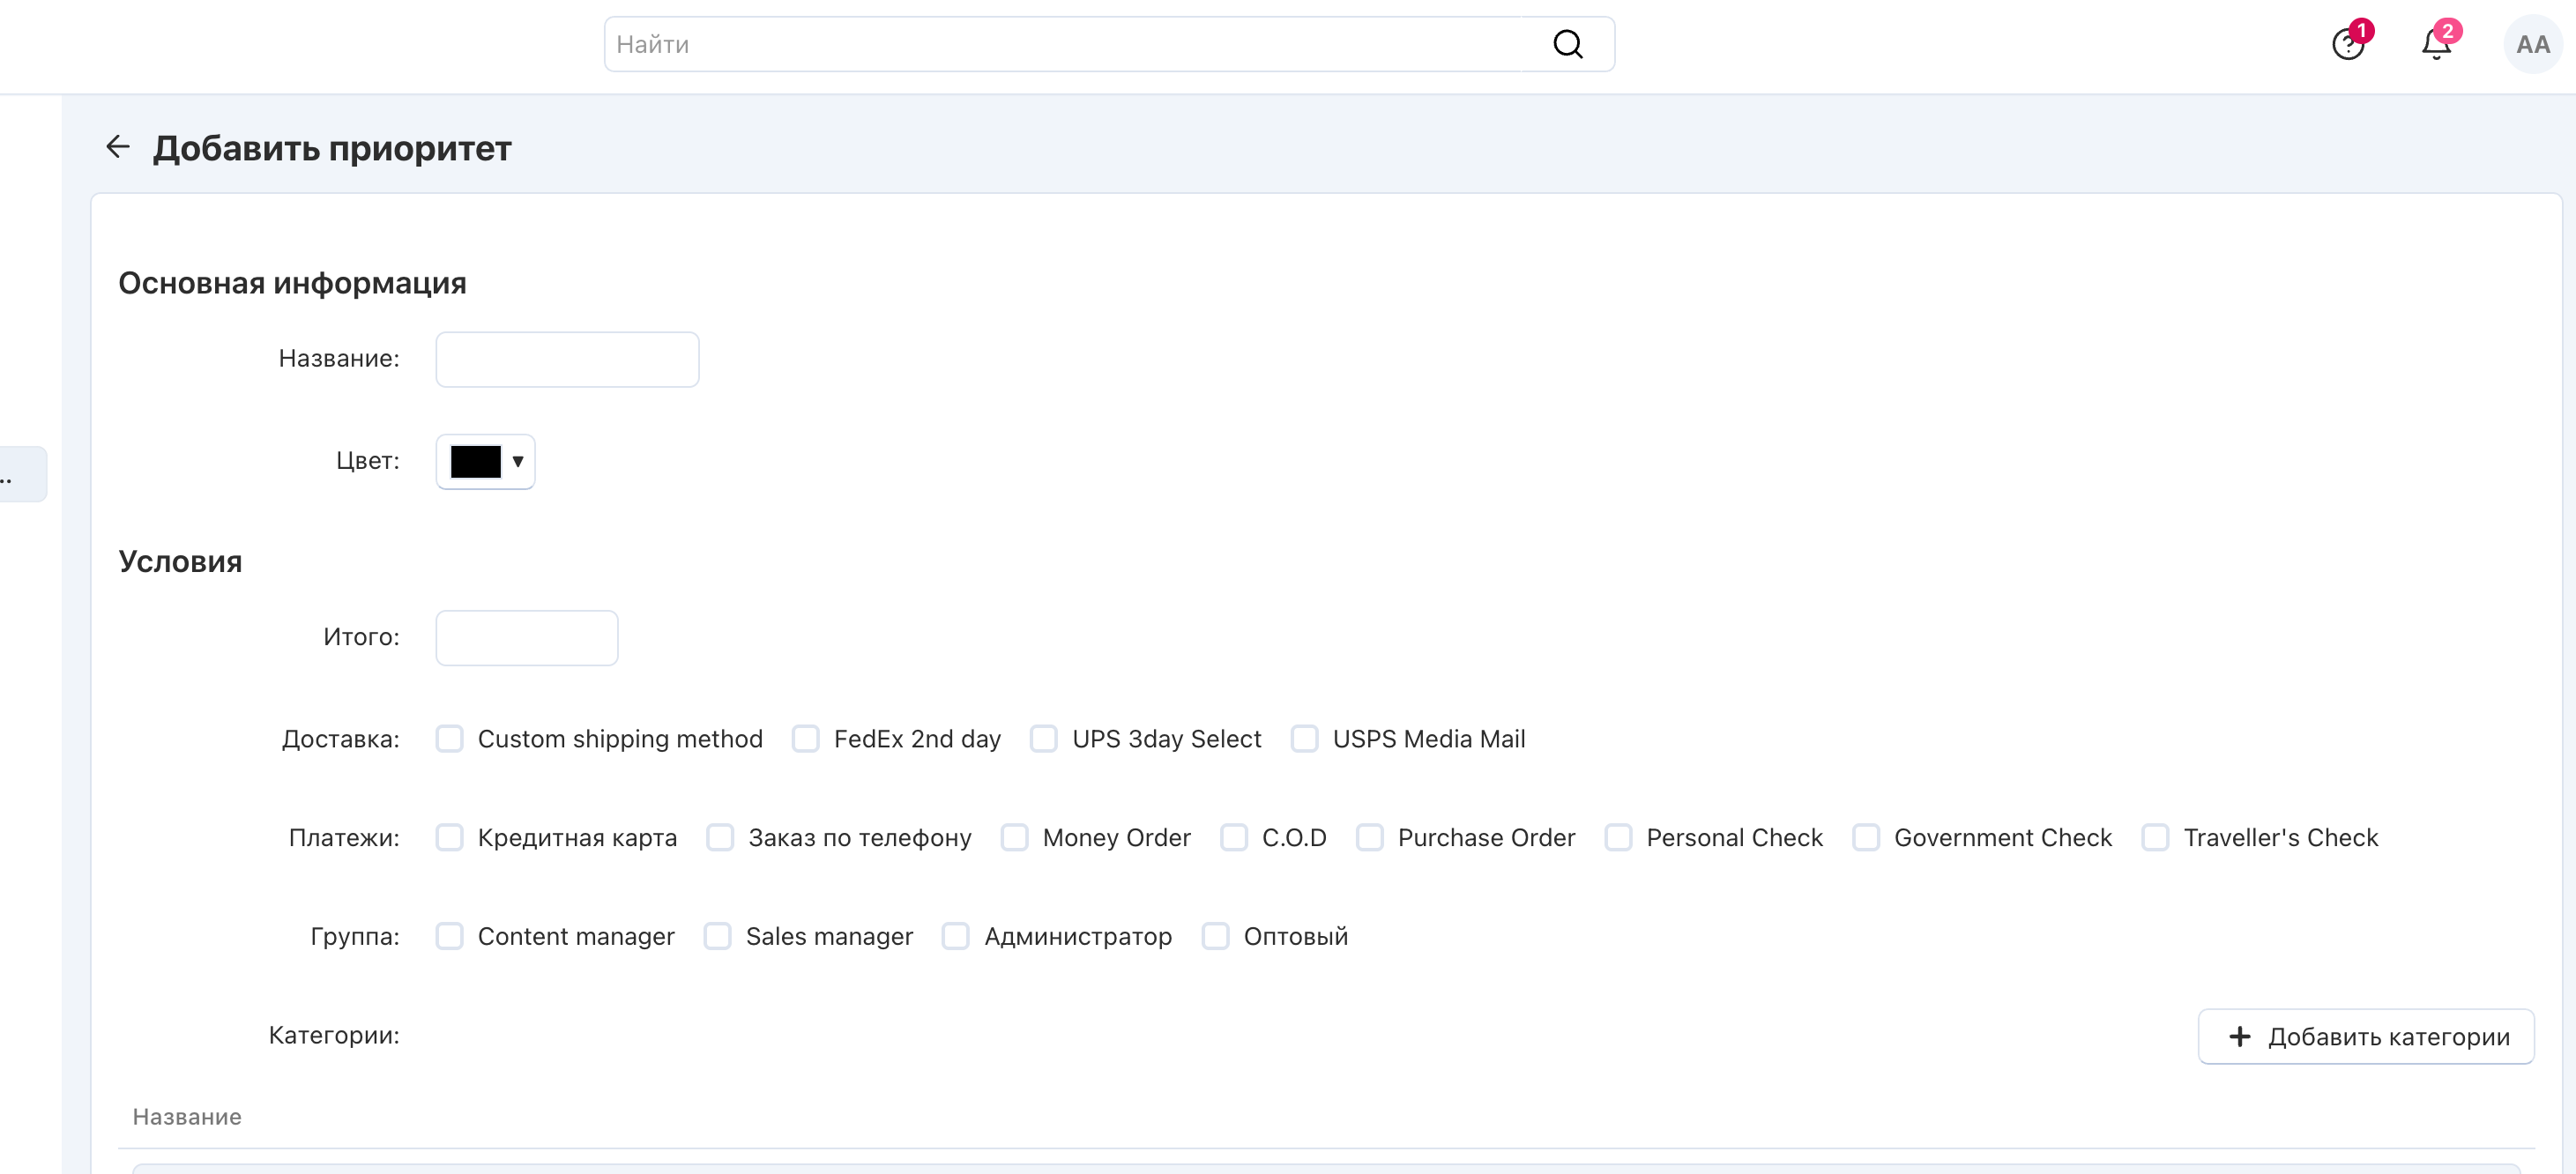Open the AA user avatar menu
2576x1174 pixels.
pyautogui.click(x=2532, y=44)
